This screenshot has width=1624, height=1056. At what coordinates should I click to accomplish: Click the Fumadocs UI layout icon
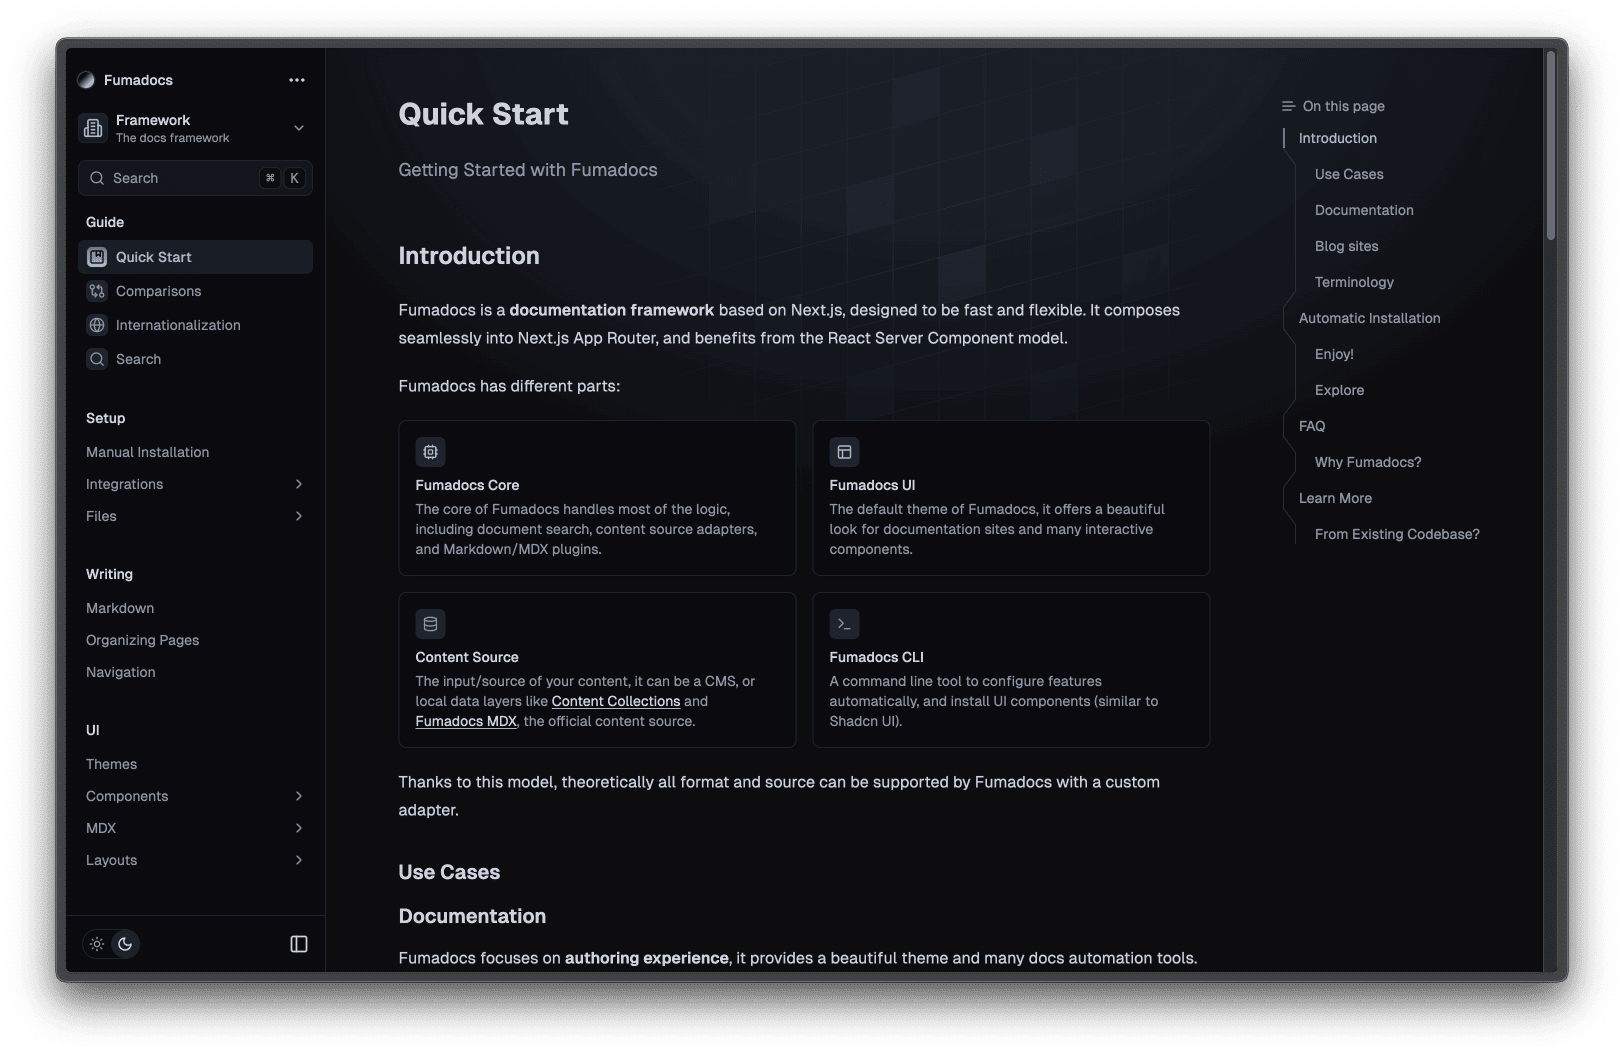coord(844,452)
